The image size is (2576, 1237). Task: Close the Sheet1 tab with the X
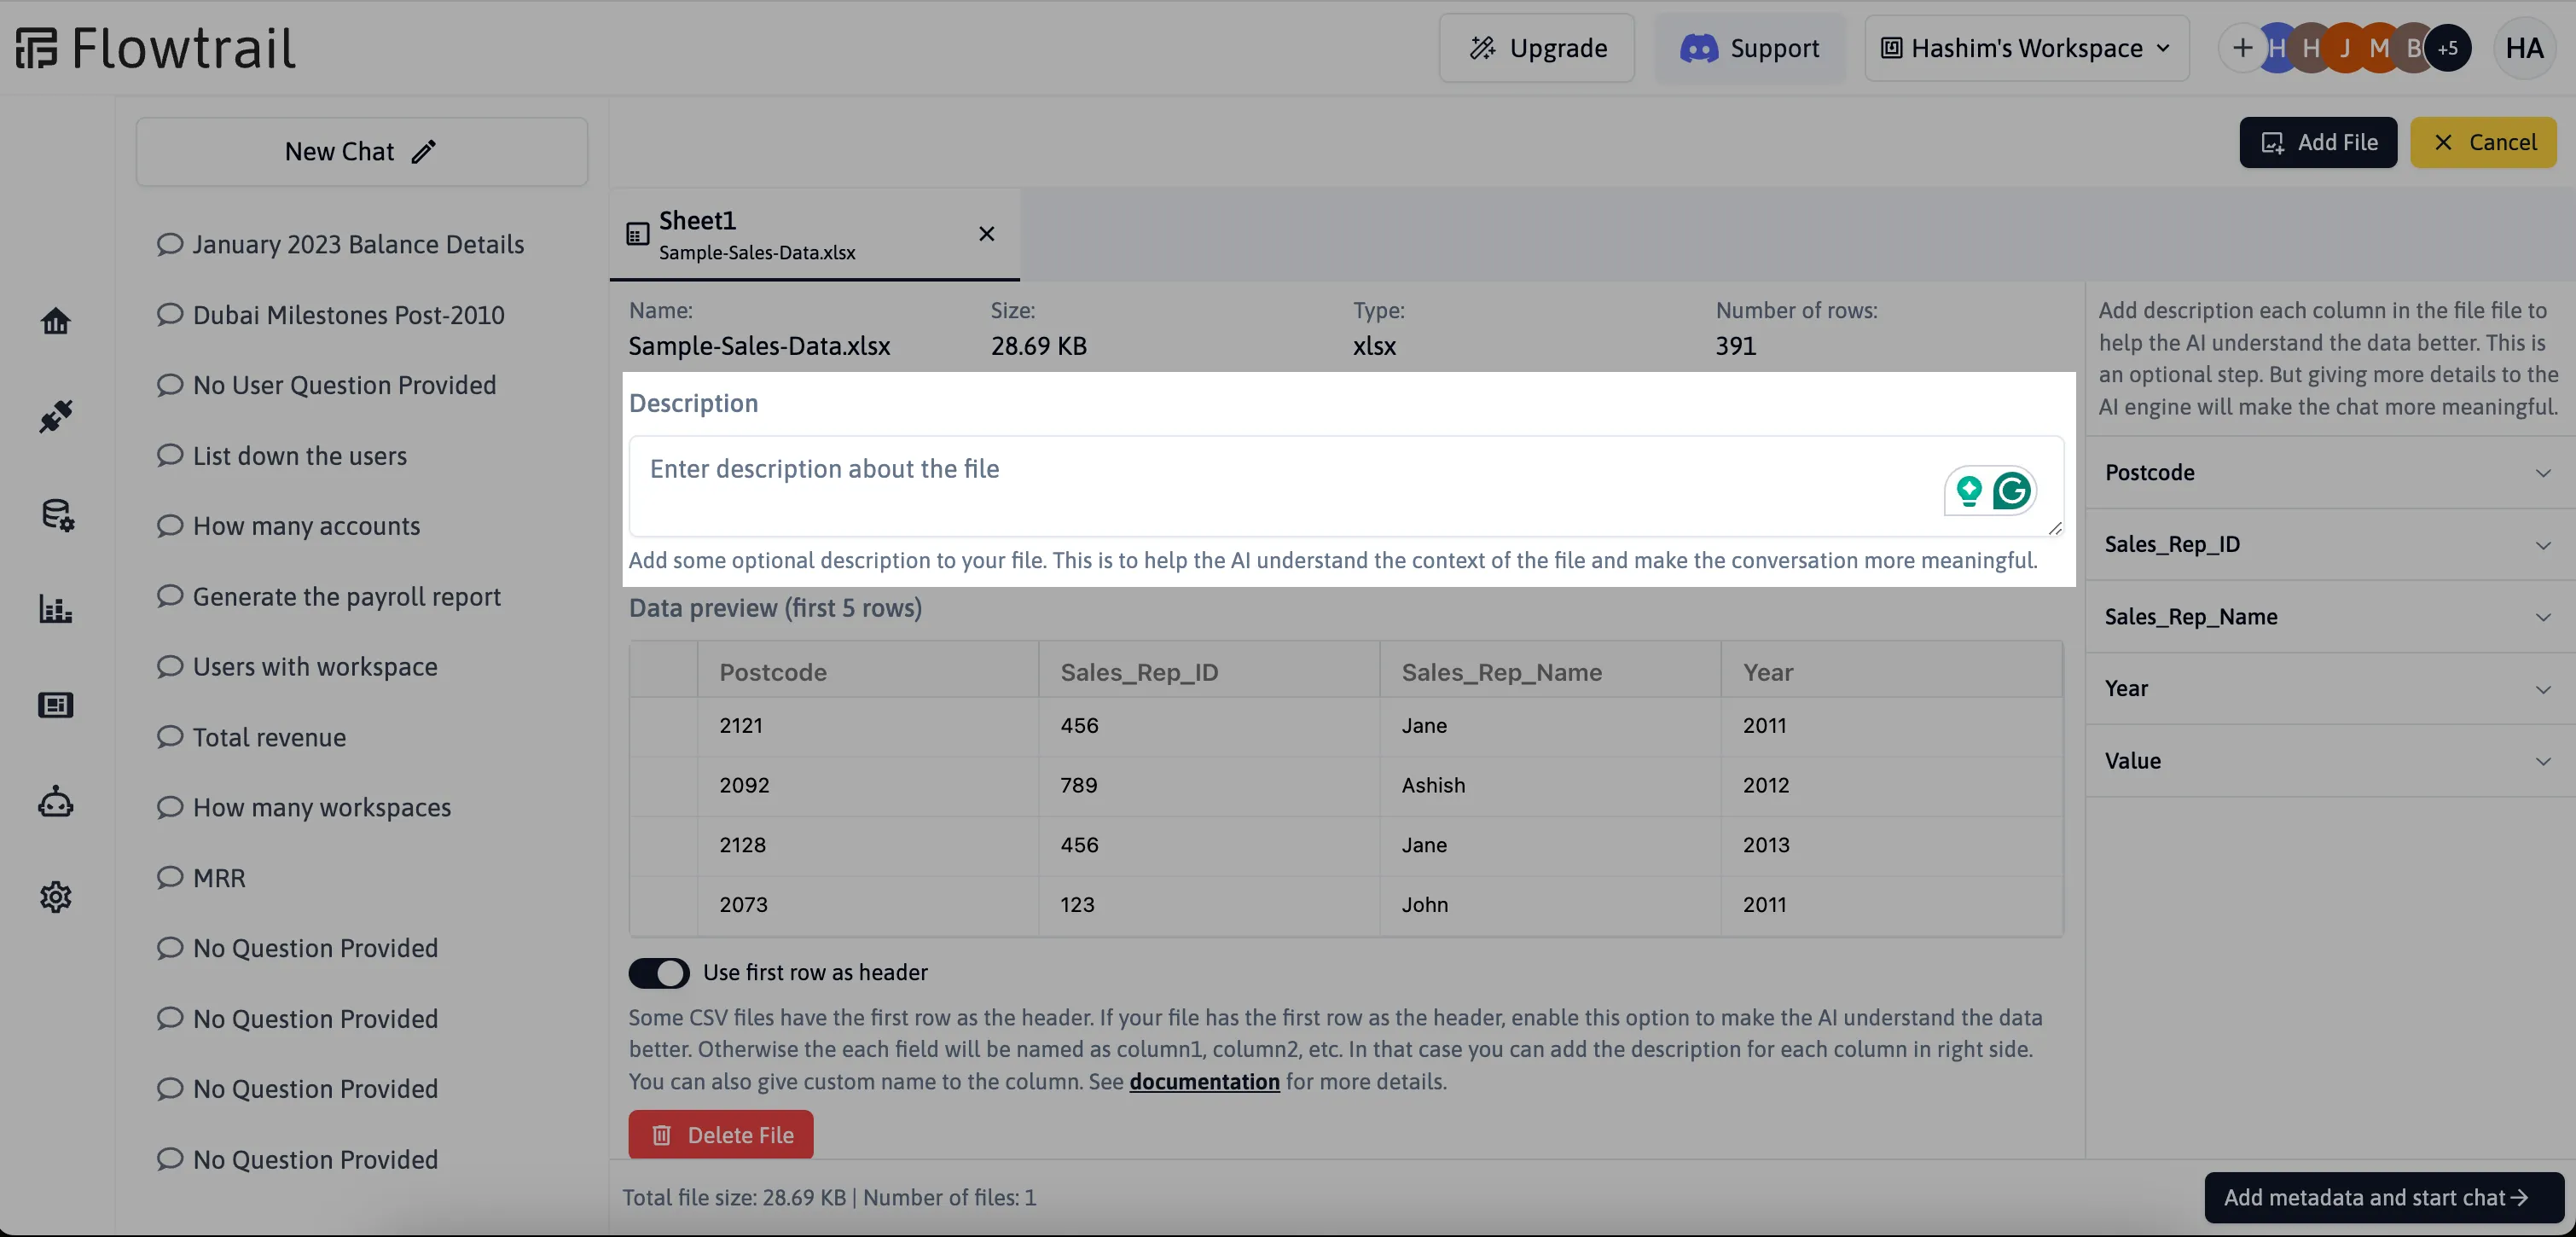click(x=986, y=234)
